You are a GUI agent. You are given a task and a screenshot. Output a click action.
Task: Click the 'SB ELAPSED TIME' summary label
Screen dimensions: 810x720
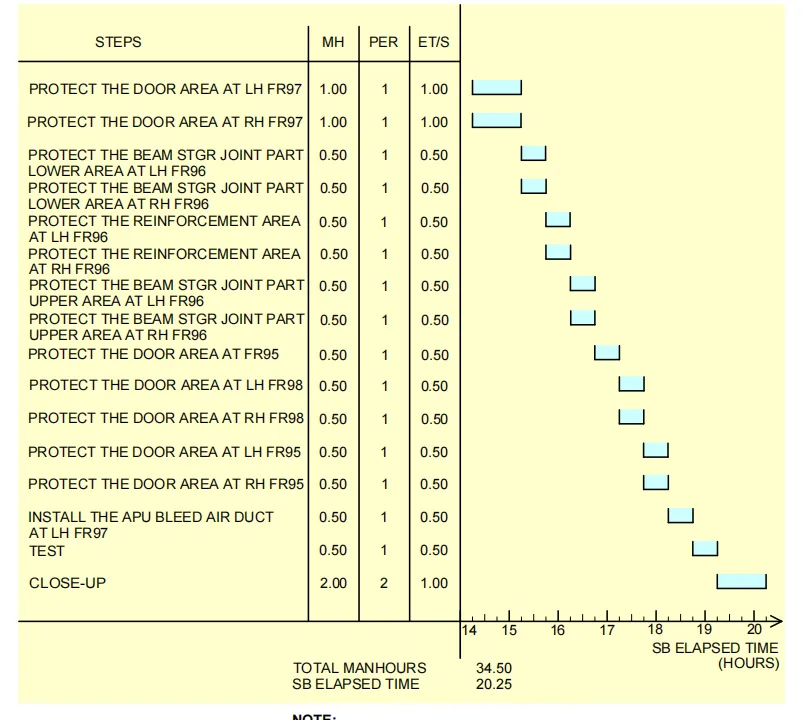356,684
